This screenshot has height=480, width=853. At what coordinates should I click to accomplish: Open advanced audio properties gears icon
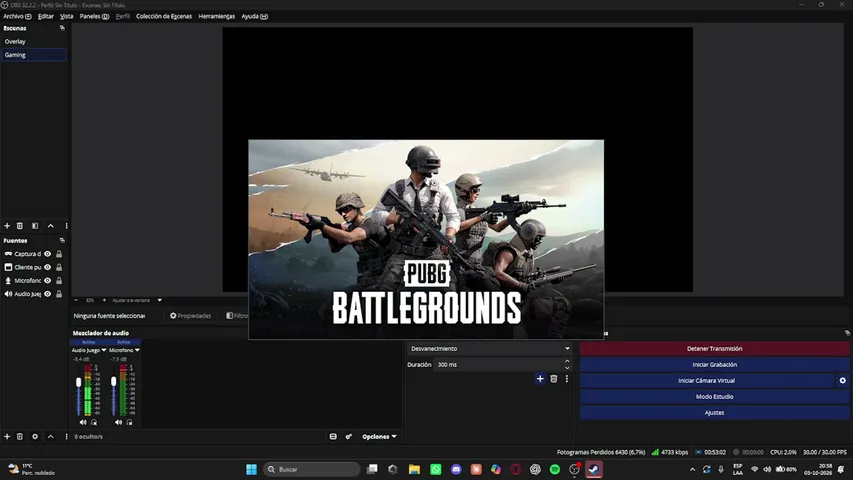pos(349,436)
